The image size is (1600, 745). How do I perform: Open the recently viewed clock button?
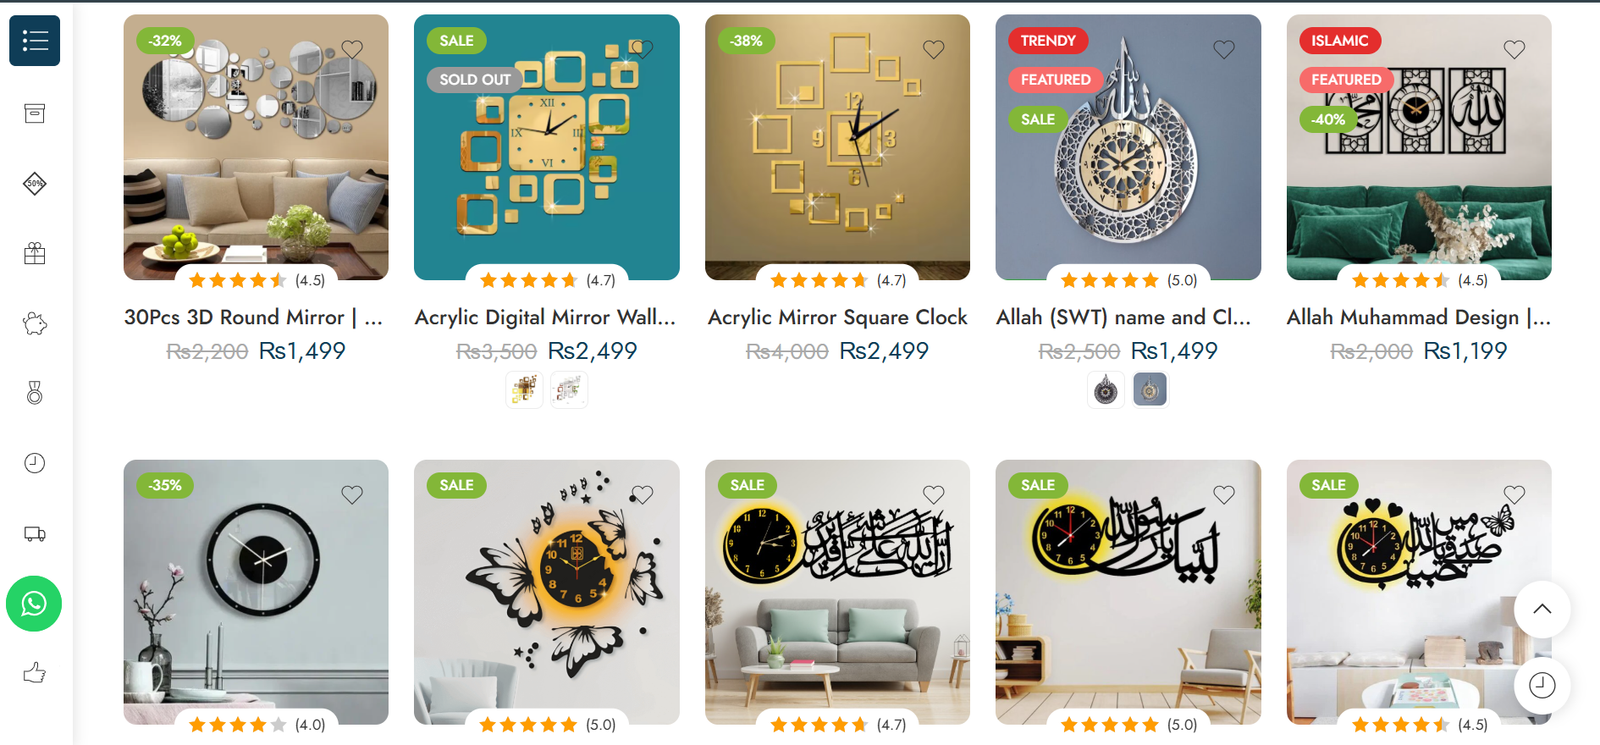pos(1542,685)
